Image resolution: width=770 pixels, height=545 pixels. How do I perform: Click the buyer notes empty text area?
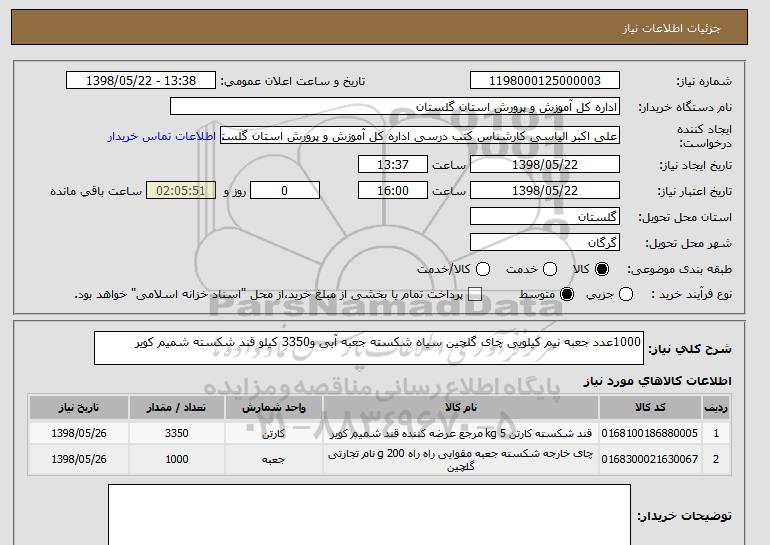tap(369, 515)
